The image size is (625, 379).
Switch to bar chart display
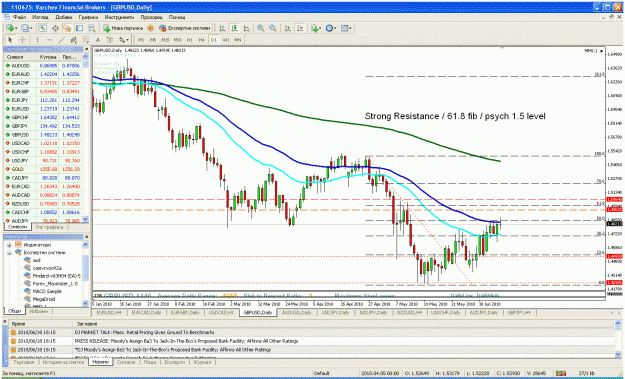(222, 28)
